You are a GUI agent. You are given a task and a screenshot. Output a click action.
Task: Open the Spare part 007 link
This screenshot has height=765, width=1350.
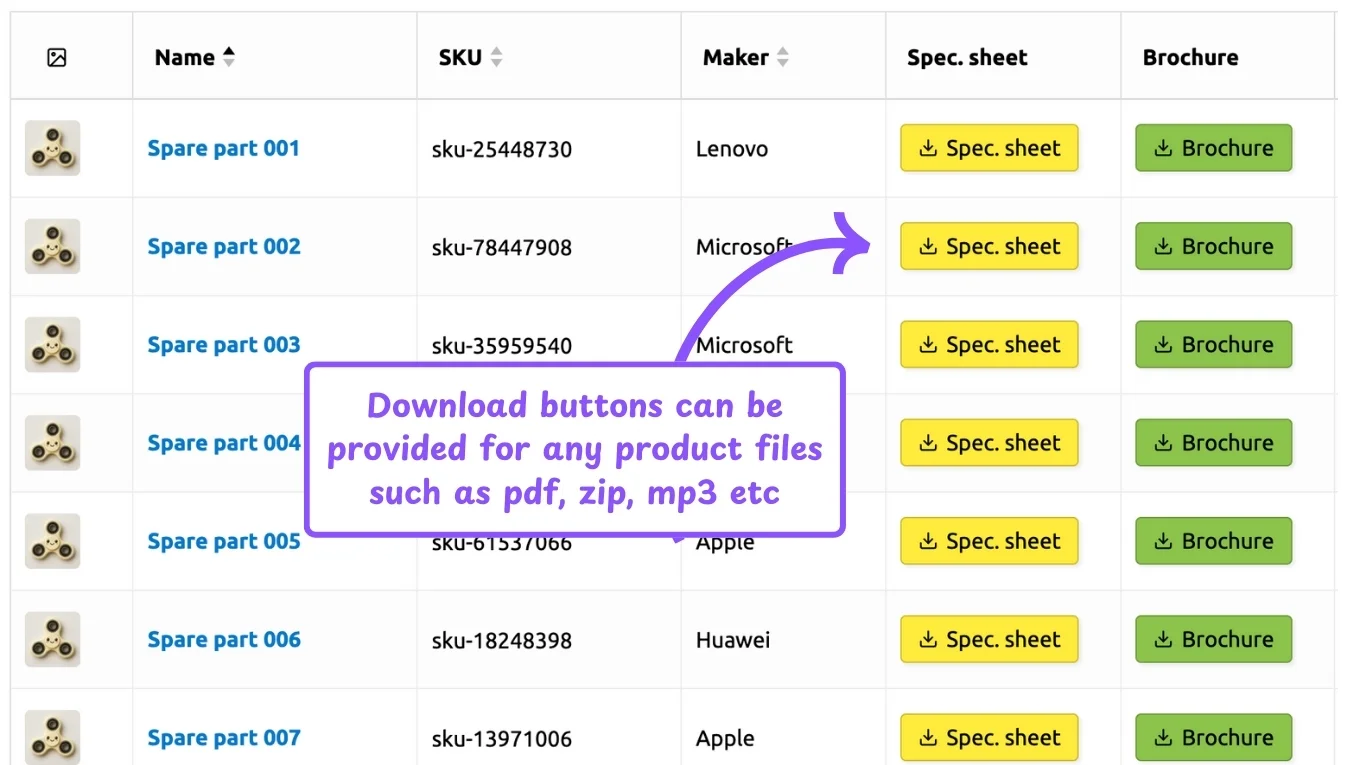[224, 737]
